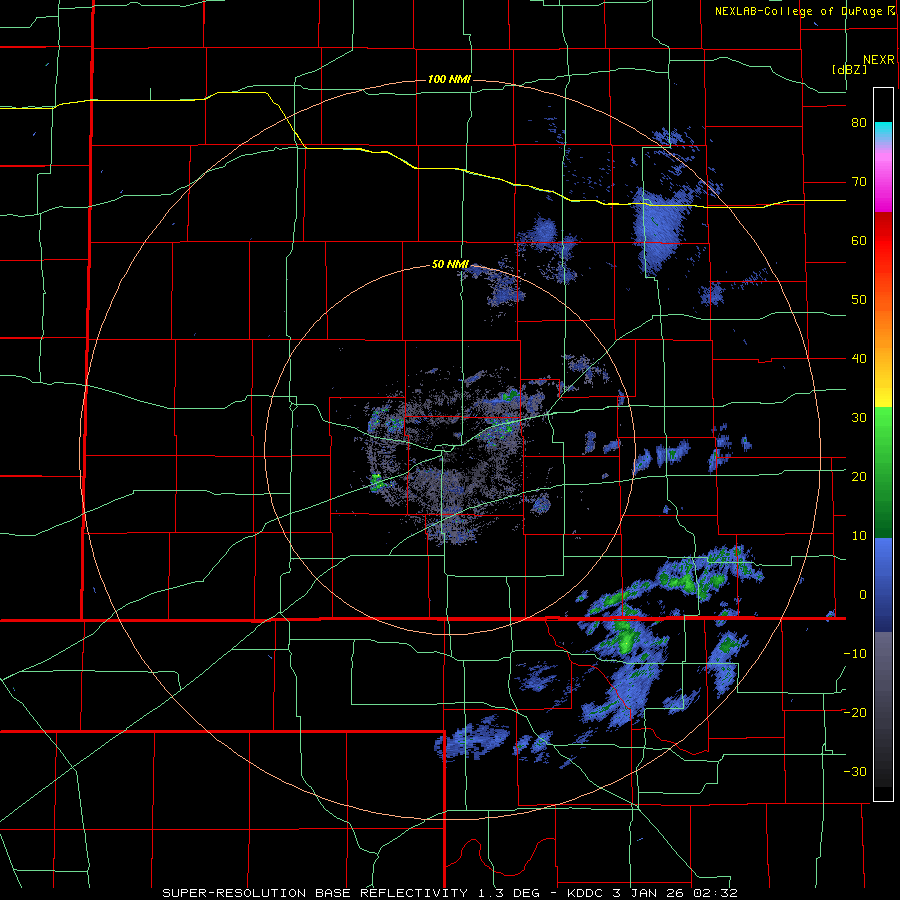The height and width of the screenshot is (900, 900).
Task: Click the 30 dBZ scale value
Action: point(859,418)
